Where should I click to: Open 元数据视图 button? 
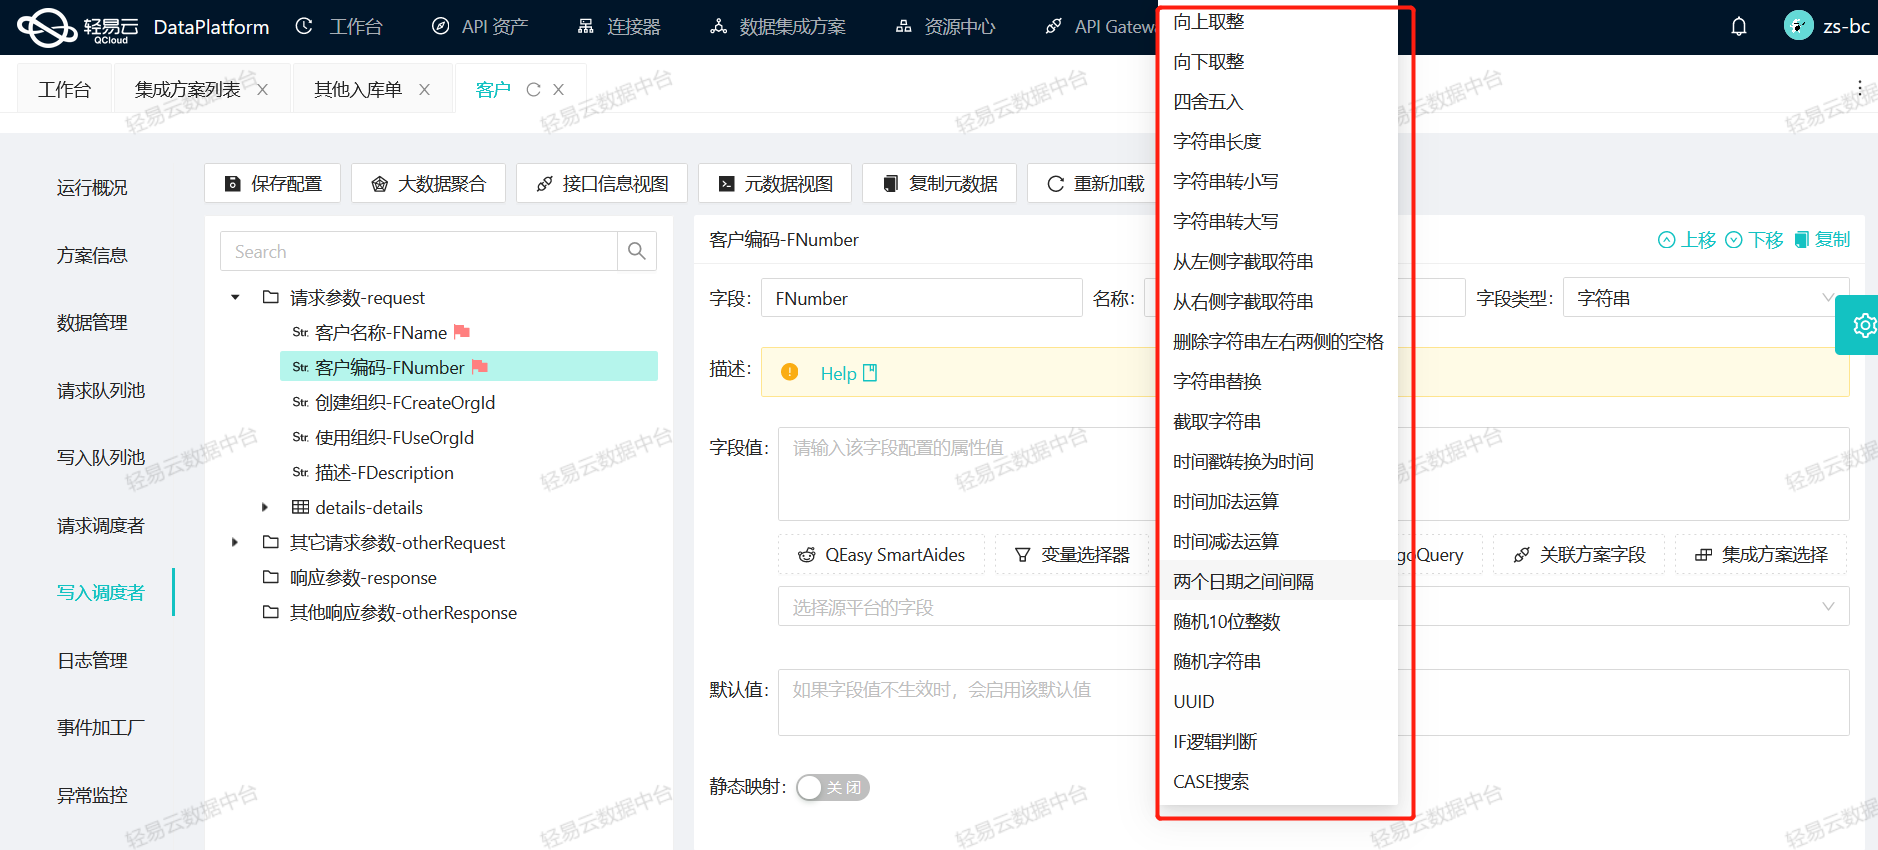coord(775,183)
